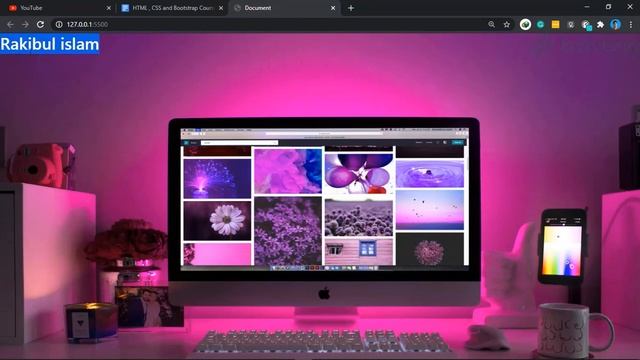This screenshot has width=640, height=360.
Task: Open the zoom magnifier in address bar
Action: (x=491, y=24)
